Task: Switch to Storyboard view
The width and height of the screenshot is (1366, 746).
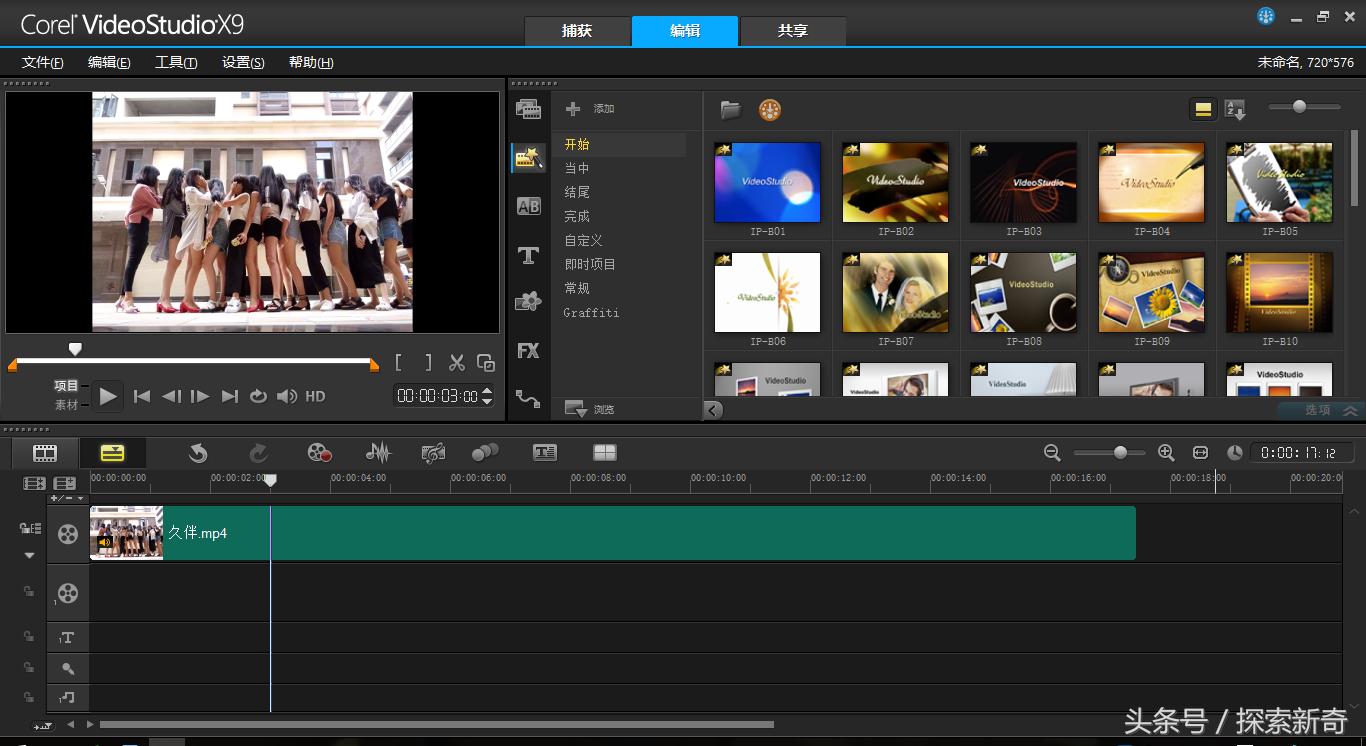Action: pos(45,453)
